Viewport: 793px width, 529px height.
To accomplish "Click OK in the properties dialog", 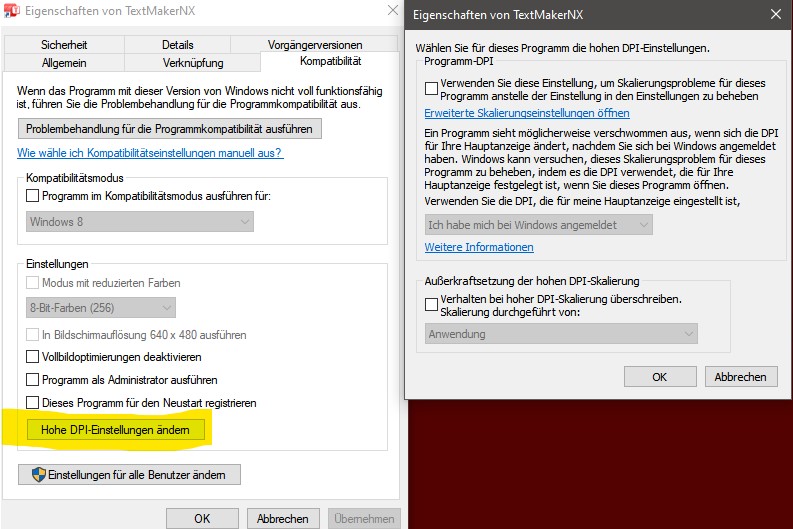I will click(x=202, y=518).
